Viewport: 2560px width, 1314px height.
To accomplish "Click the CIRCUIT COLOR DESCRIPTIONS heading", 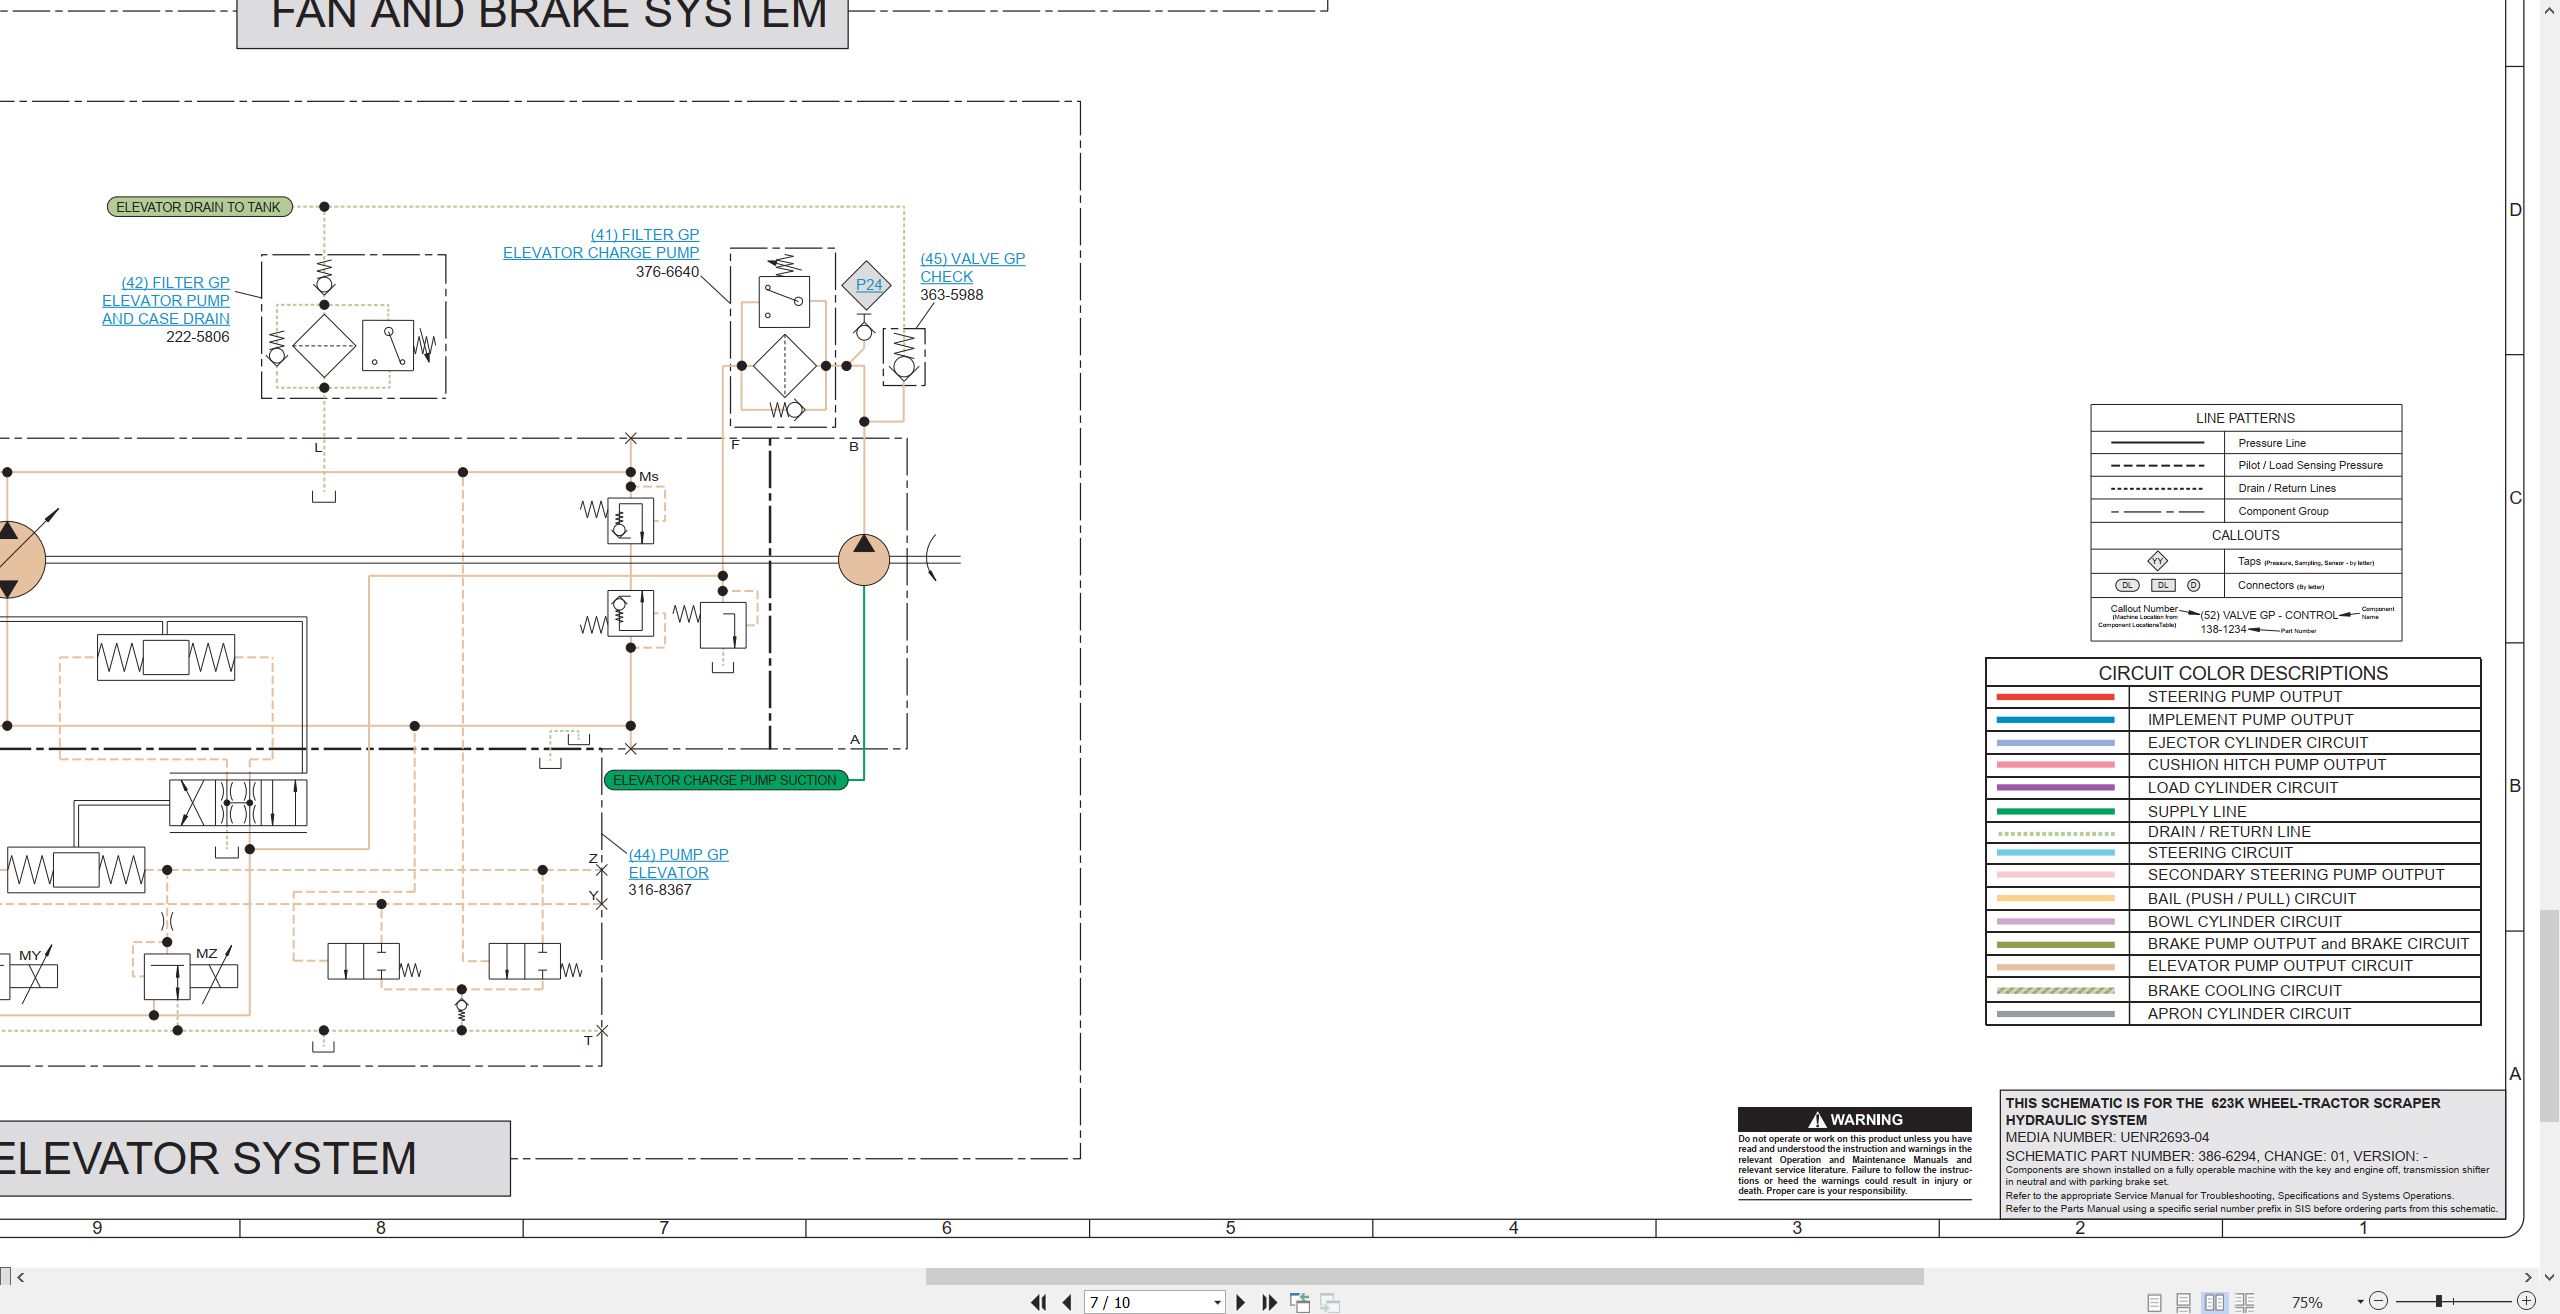I will [2243, 673].
